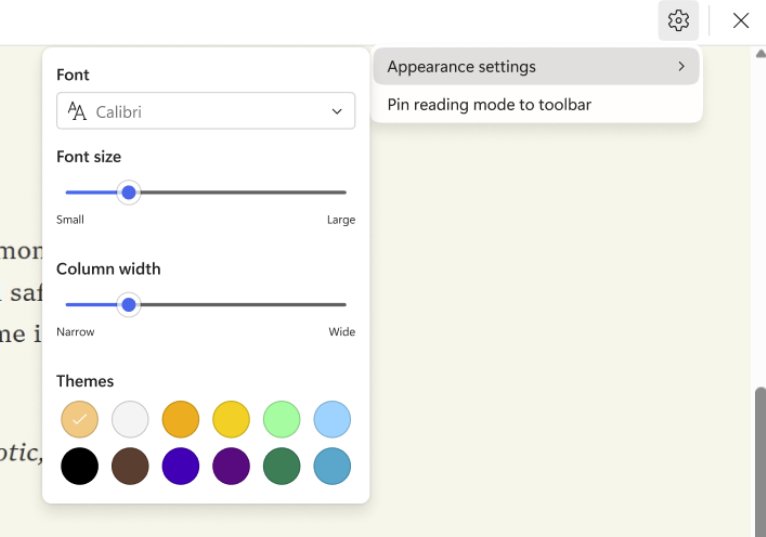Open the Calibri font dropdown
Screen dimensions: 766x537
pyautogui.click(x=206, y=111)
